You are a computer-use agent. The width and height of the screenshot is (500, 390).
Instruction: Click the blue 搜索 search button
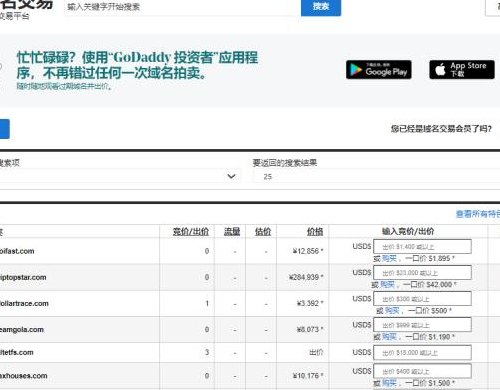[x=321, y=7]
